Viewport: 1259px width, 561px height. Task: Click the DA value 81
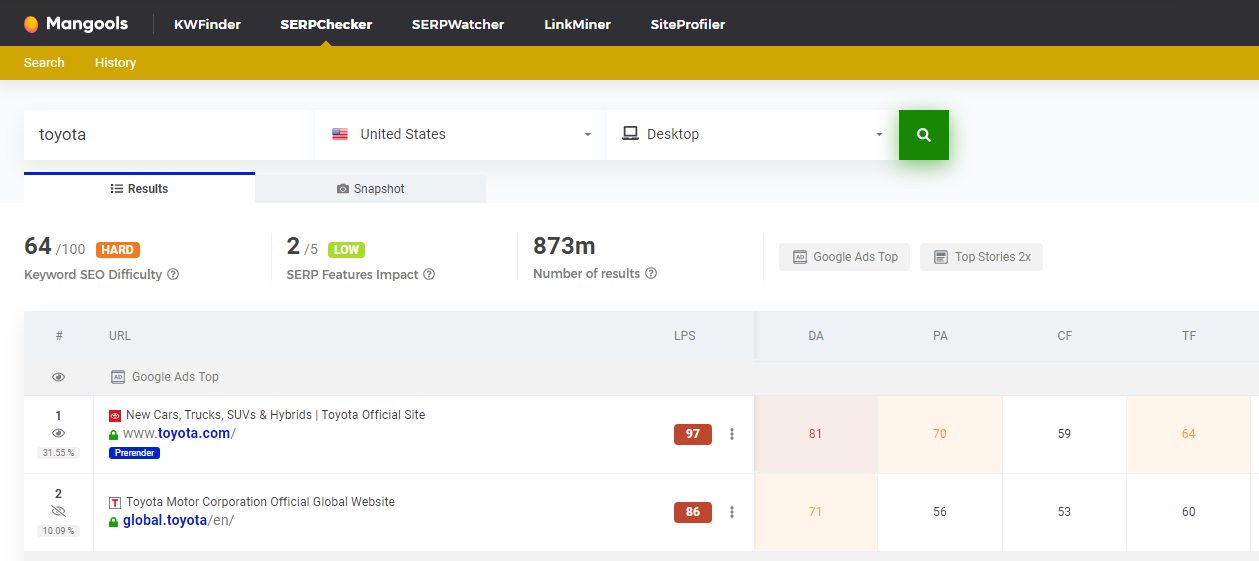tap(816, 434)
